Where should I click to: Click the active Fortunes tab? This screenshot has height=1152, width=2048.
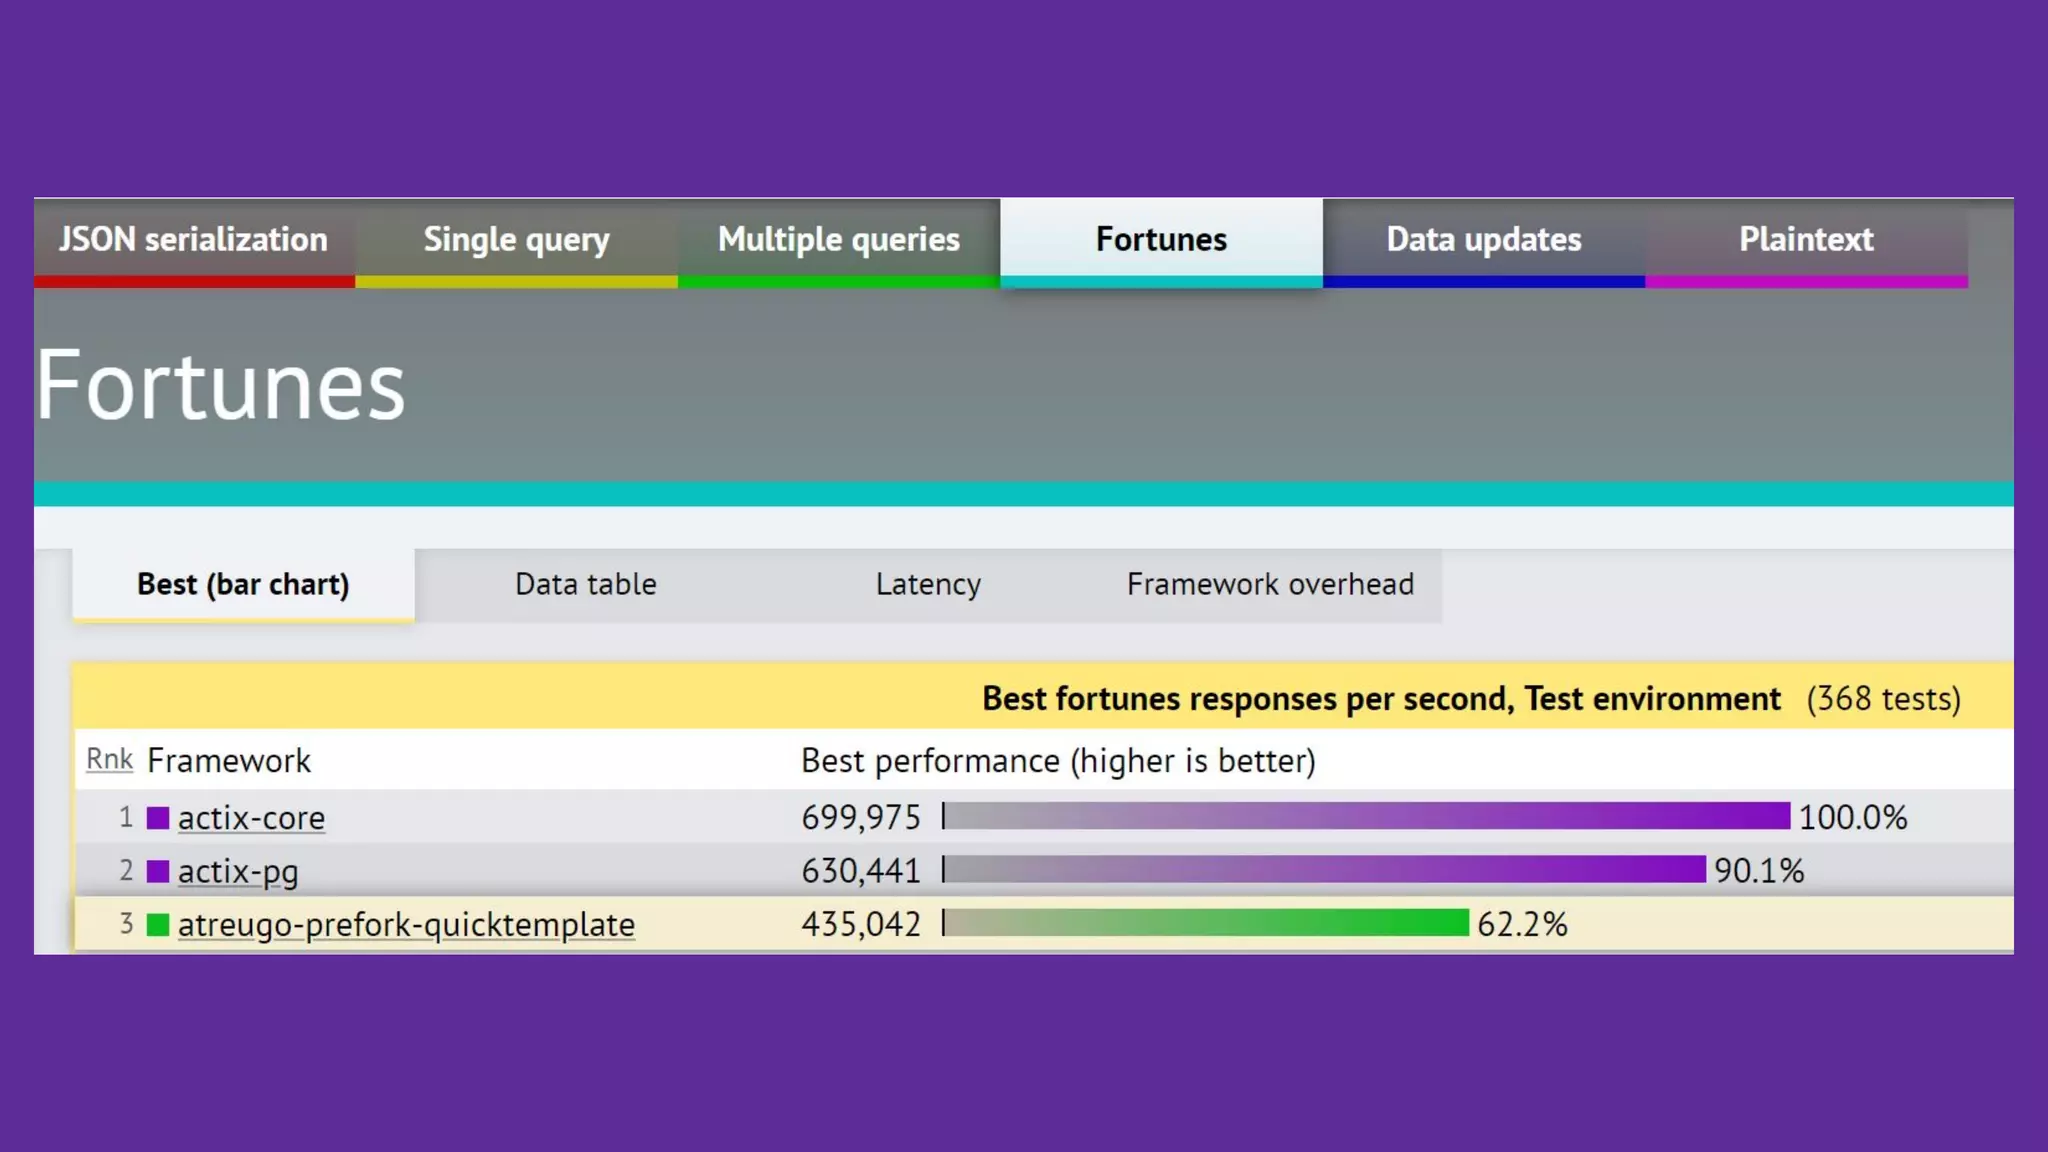(1161, 240)
